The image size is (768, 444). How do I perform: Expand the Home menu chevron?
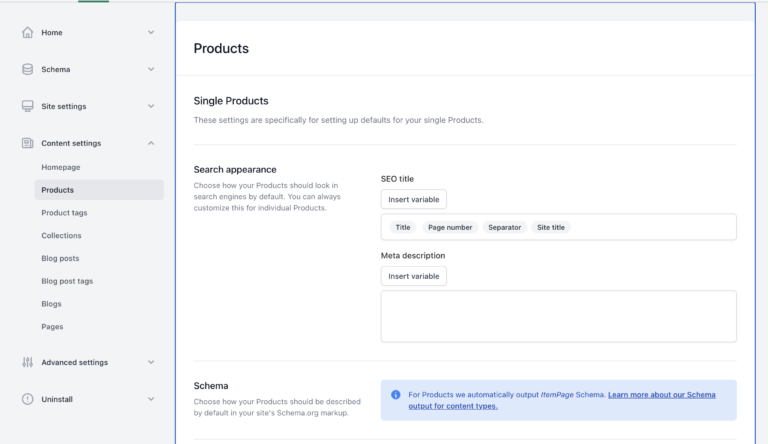[151, 32]
